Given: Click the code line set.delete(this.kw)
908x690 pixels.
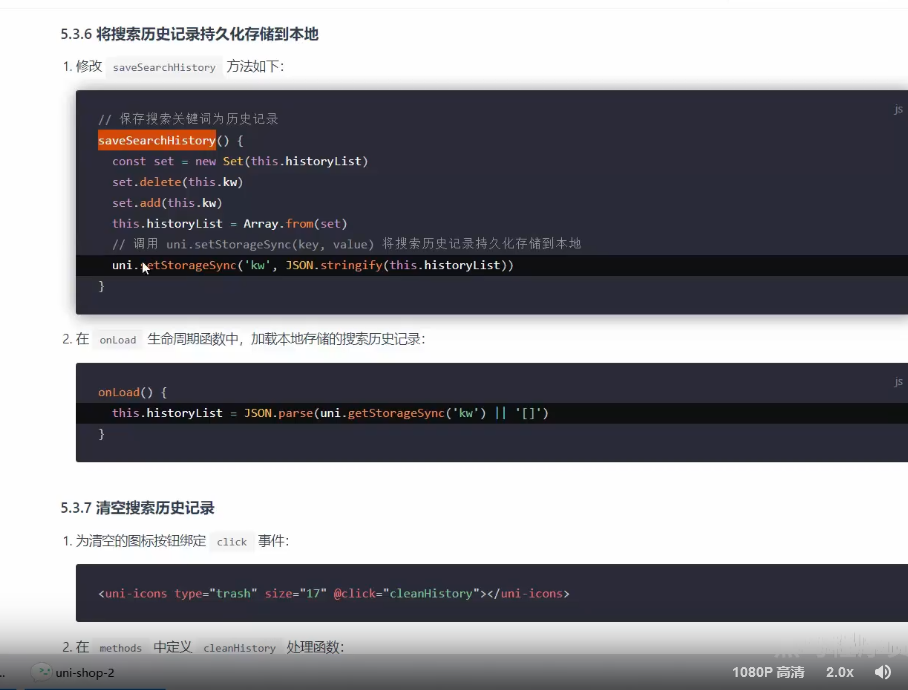Looking at the screenshot, I should [177, 182].
